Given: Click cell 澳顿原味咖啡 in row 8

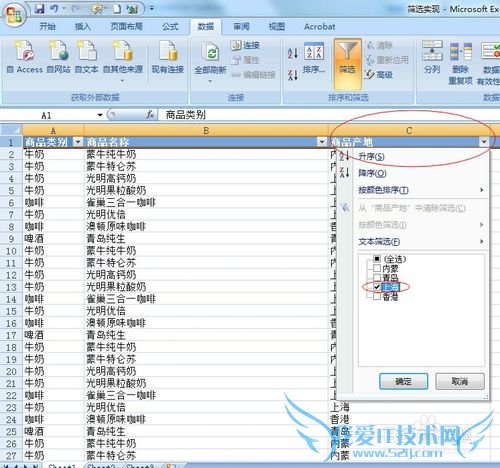Looking at the screenshot, I should 206,227.
